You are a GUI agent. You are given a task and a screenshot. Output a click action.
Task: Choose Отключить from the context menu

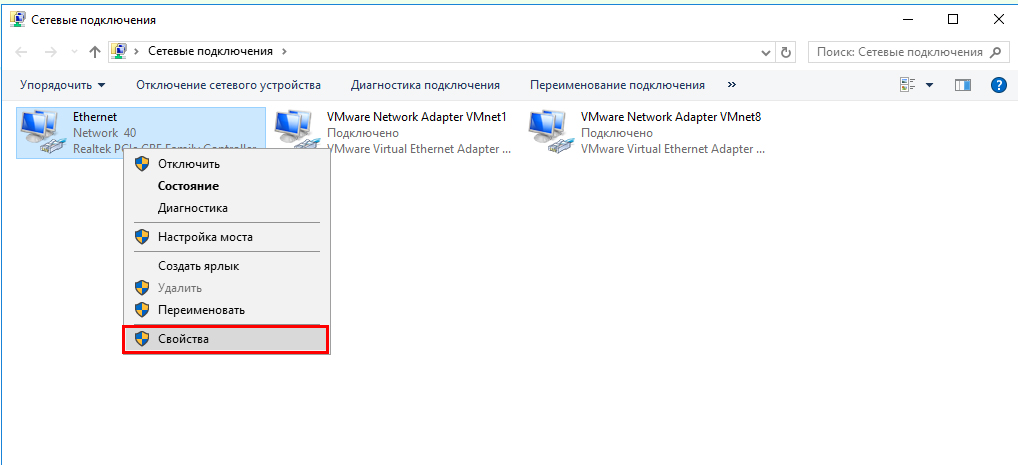pyautogui.click(x=226, y=164)
